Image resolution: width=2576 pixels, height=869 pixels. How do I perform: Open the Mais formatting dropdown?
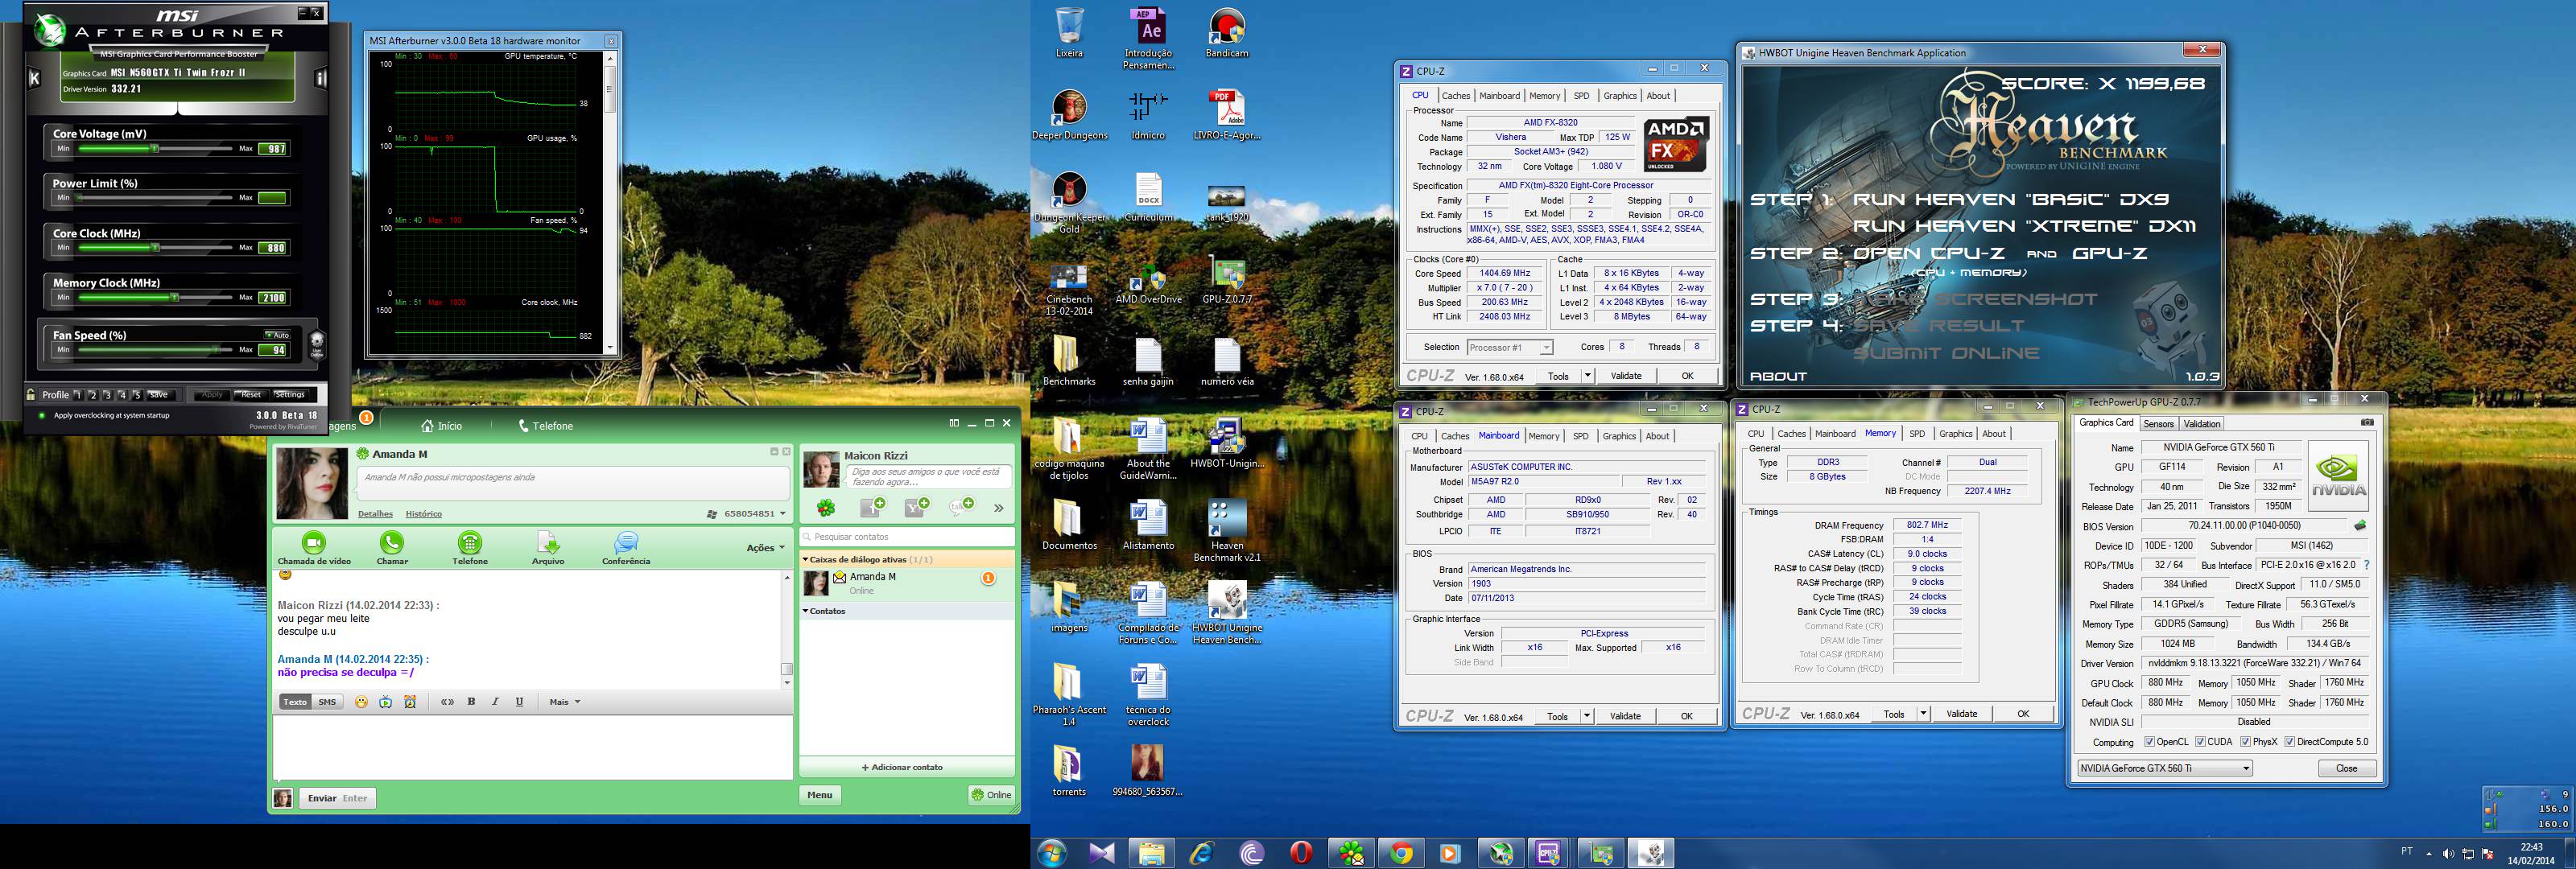[565, 702]
